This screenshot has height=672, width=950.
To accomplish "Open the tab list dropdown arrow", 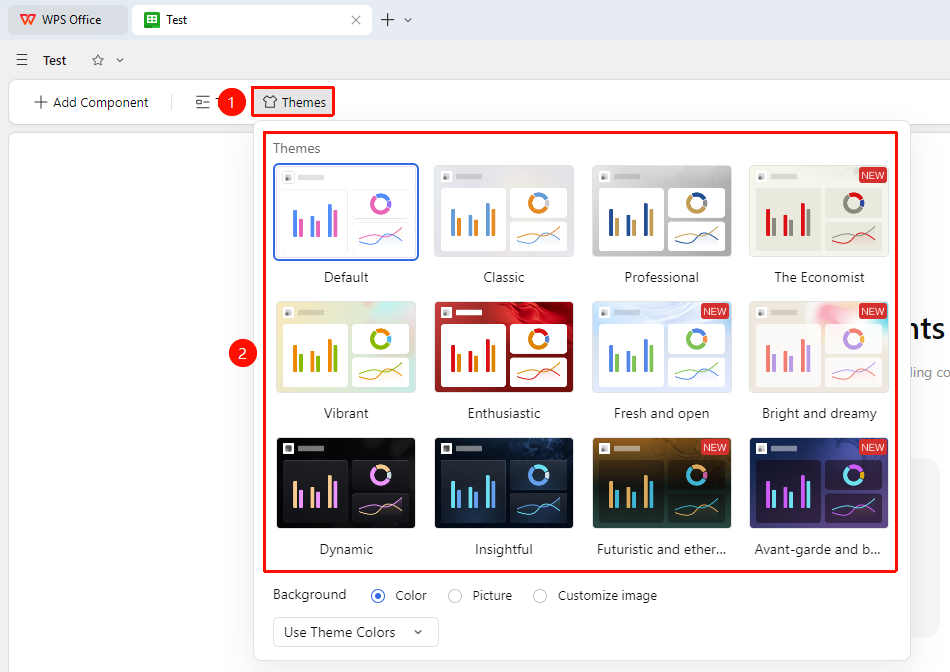I will pyautogui.click(x=408, y=20).
